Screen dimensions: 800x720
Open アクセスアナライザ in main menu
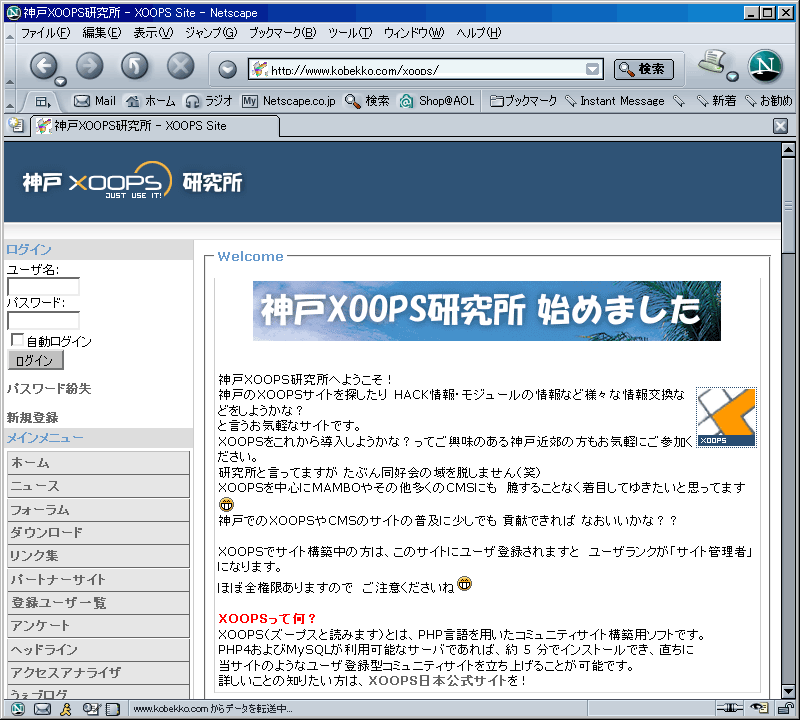[98, 673]
